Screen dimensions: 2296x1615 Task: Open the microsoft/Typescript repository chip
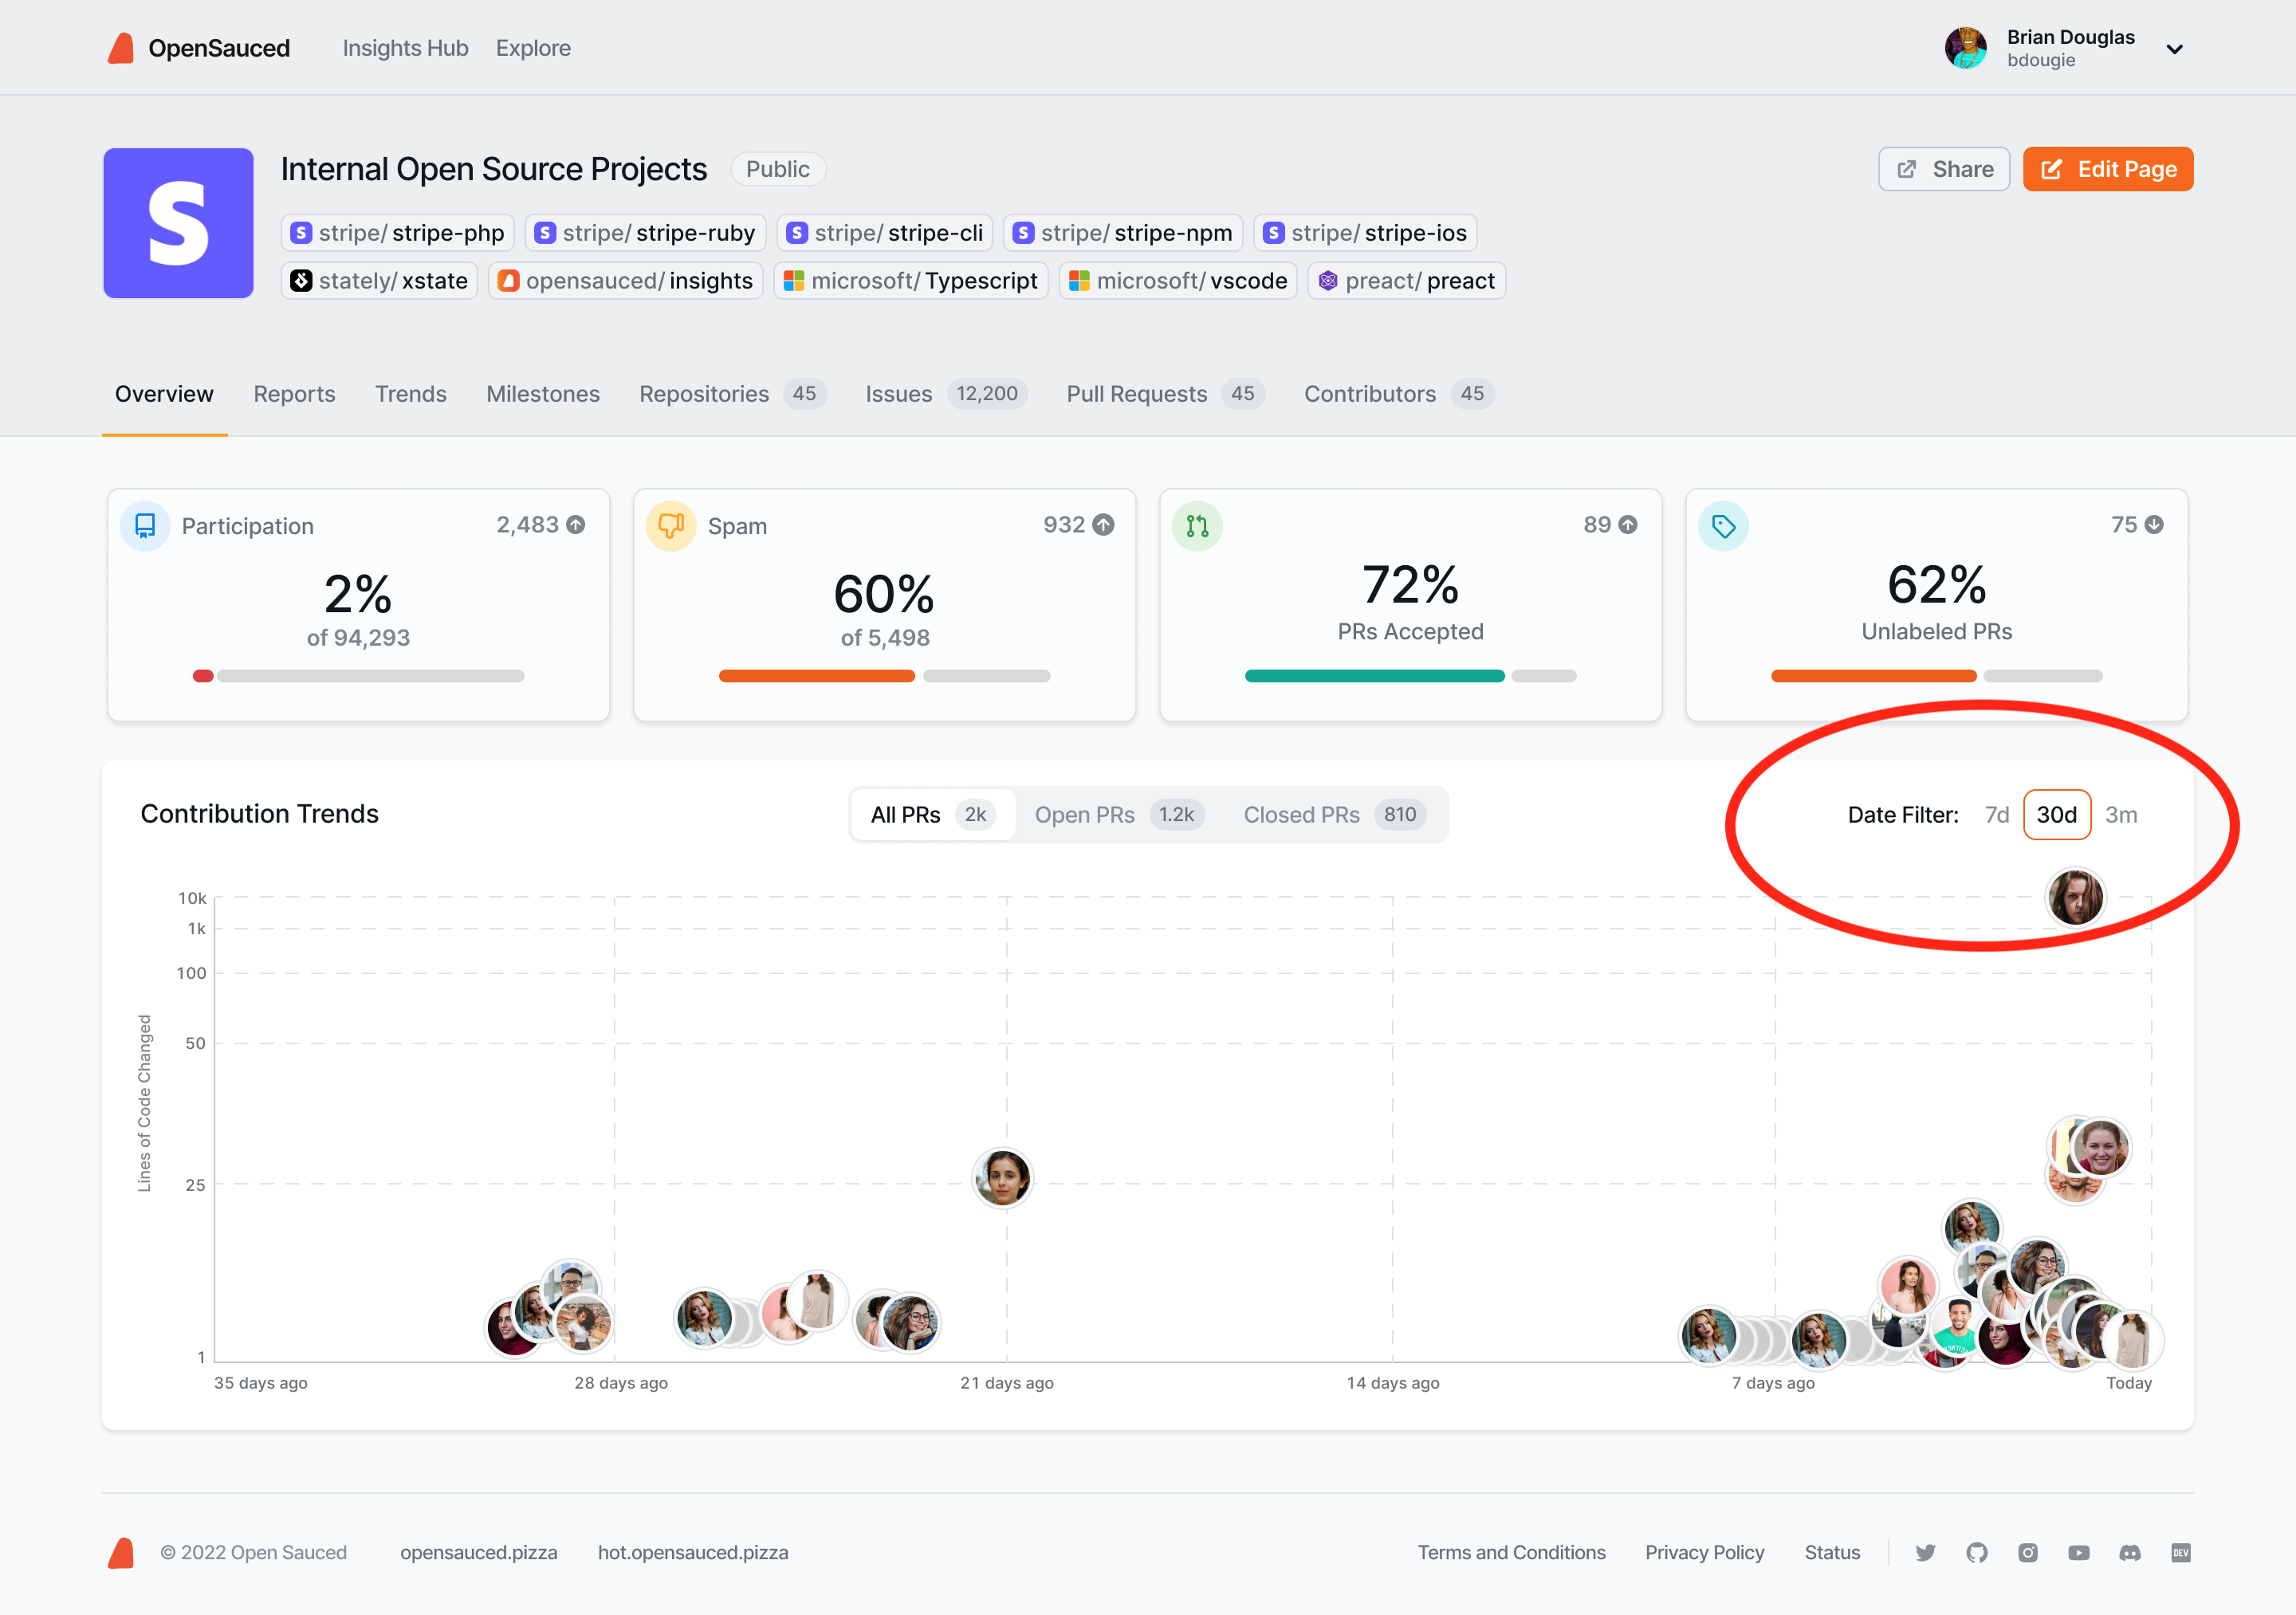[911, 281]
